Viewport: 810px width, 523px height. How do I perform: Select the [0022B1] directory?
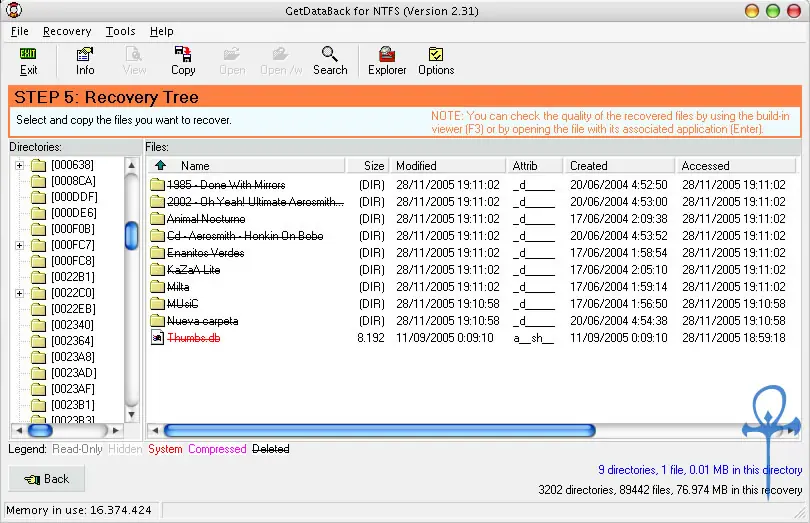[73, 277]
